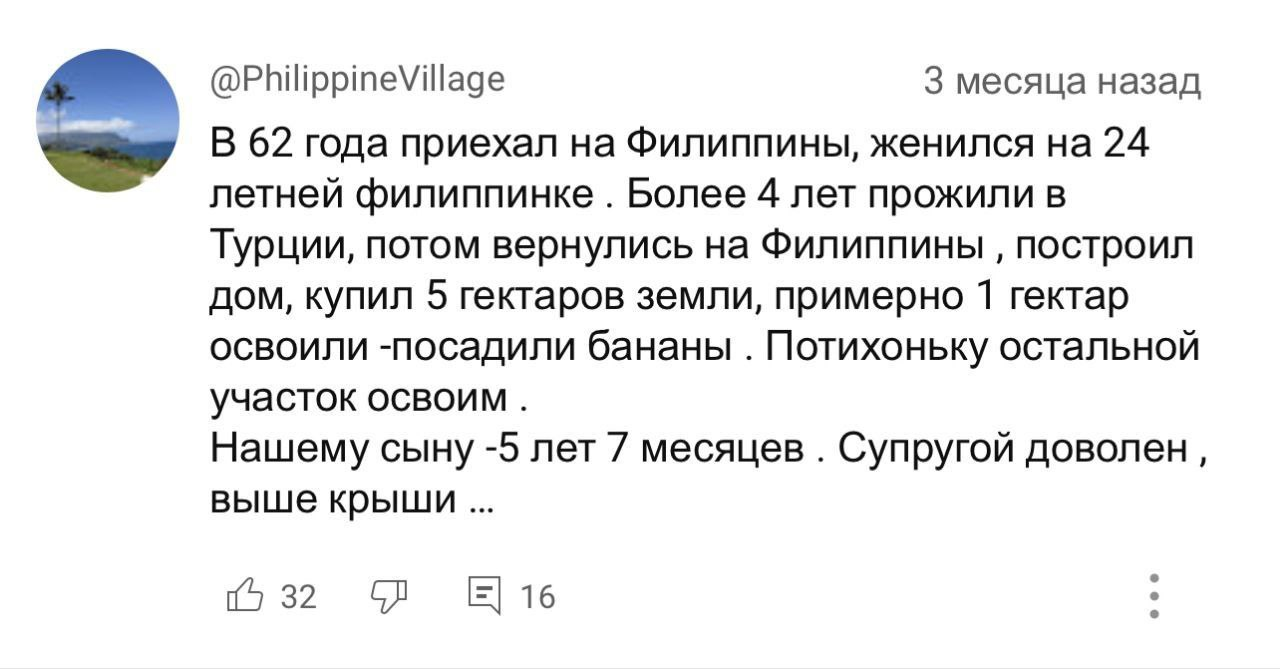
Task: Open the three-dot more options menu
Action: click(1155, 597)
